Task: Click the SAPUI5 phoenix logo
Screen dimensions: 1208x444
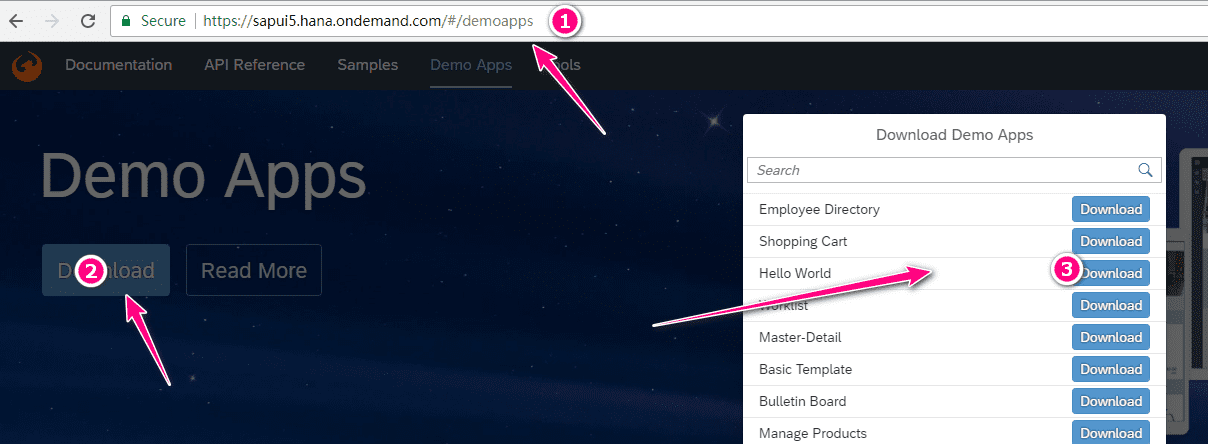Action: pyautogui.click(x=24, y=66)
